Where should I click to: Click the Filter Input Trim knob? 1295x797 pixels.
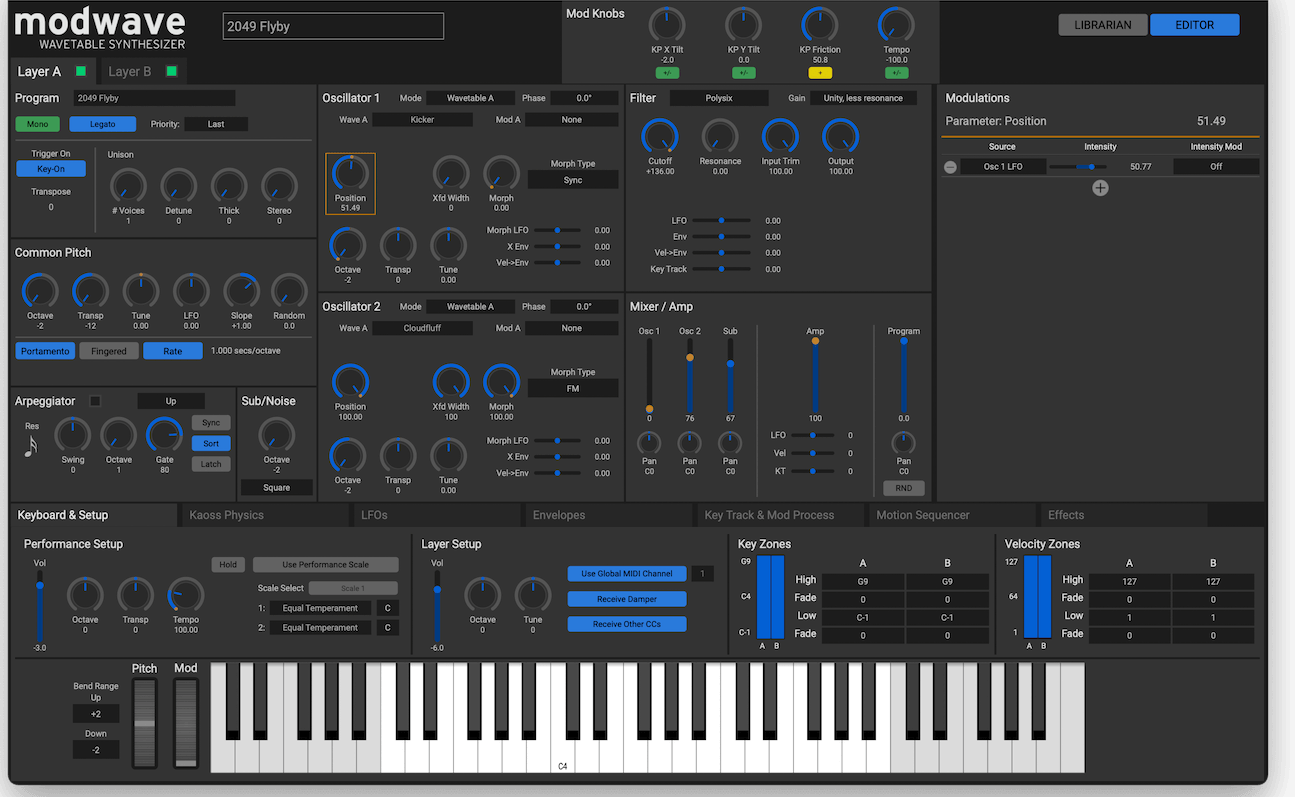click(780, 136)
